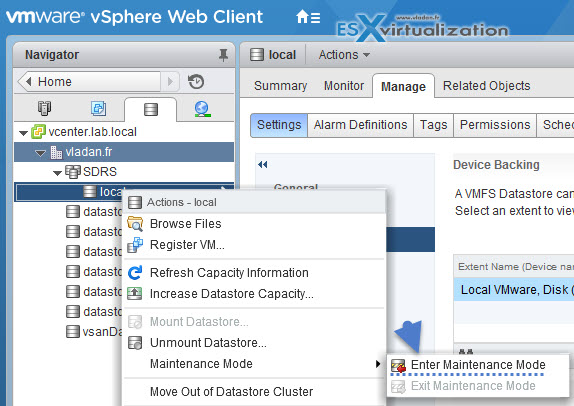Image resolution: width=574 pixels, height=406 pixels.
Task: Click the Increase Datastore Capacity icon
Action: [134, 294]
